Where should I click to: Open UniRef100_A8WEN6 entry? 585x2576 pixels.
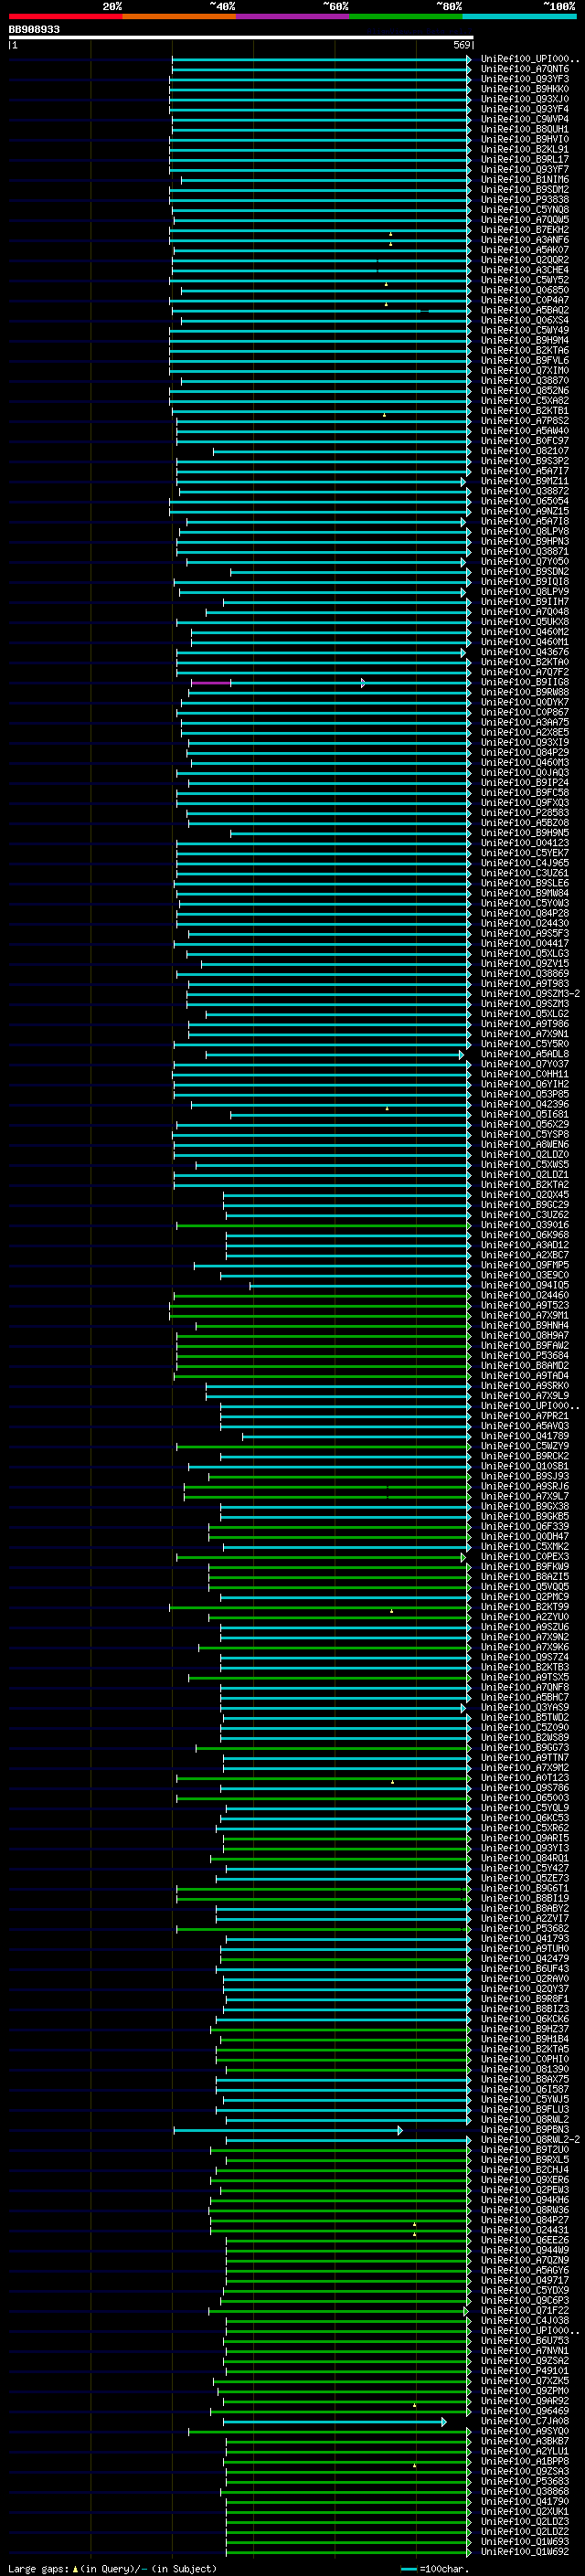point(525,1144)
